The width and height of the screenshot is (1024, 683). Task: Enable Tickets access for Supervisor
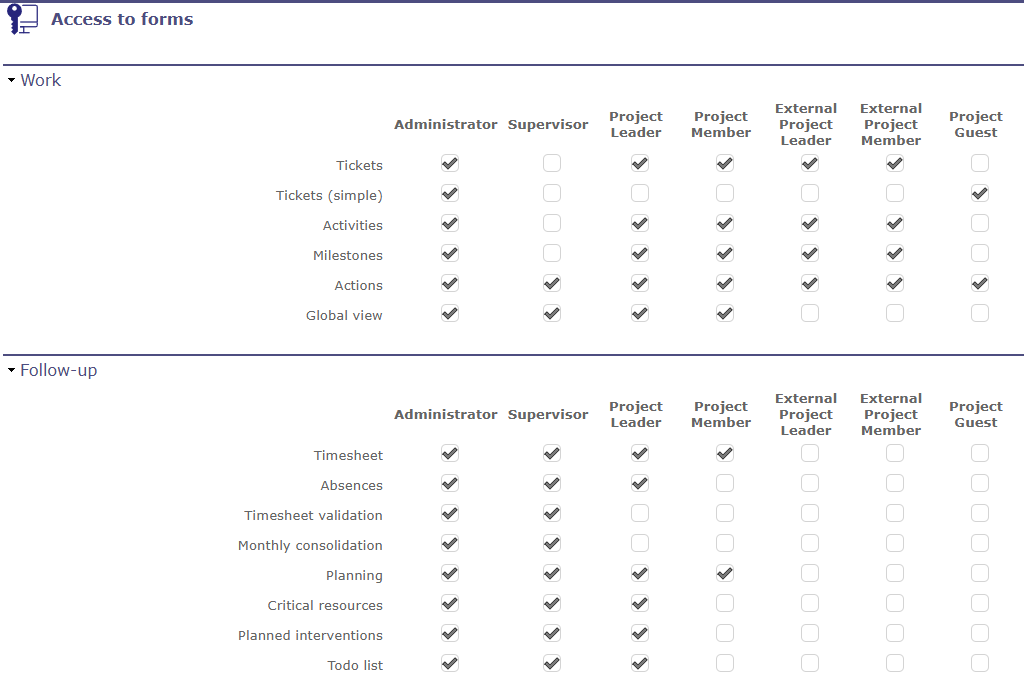tap(552, 163)
